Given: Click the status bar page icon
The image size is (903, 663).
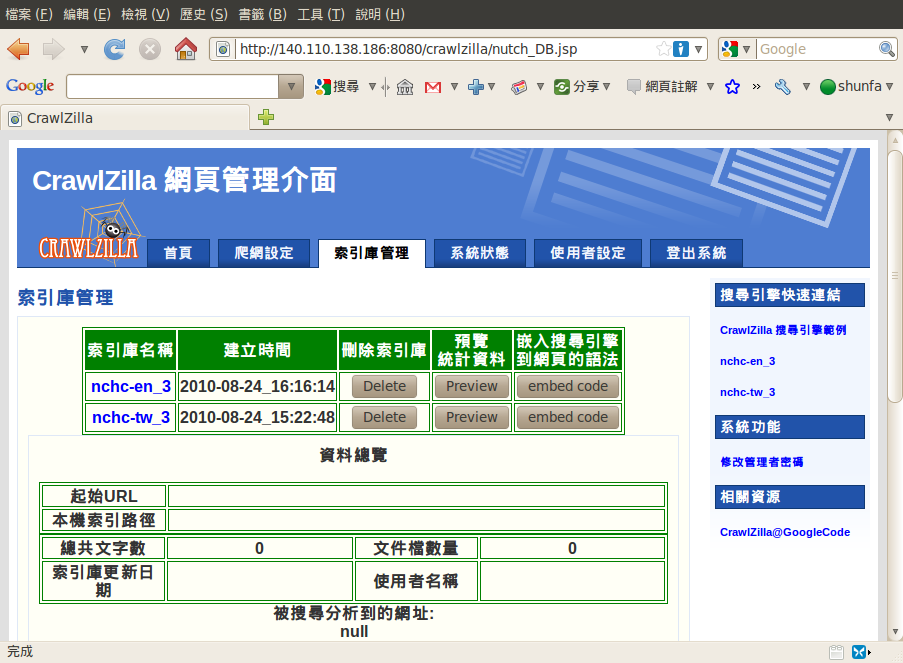Looking at the screenshot, I should click(x=836, y=652).
